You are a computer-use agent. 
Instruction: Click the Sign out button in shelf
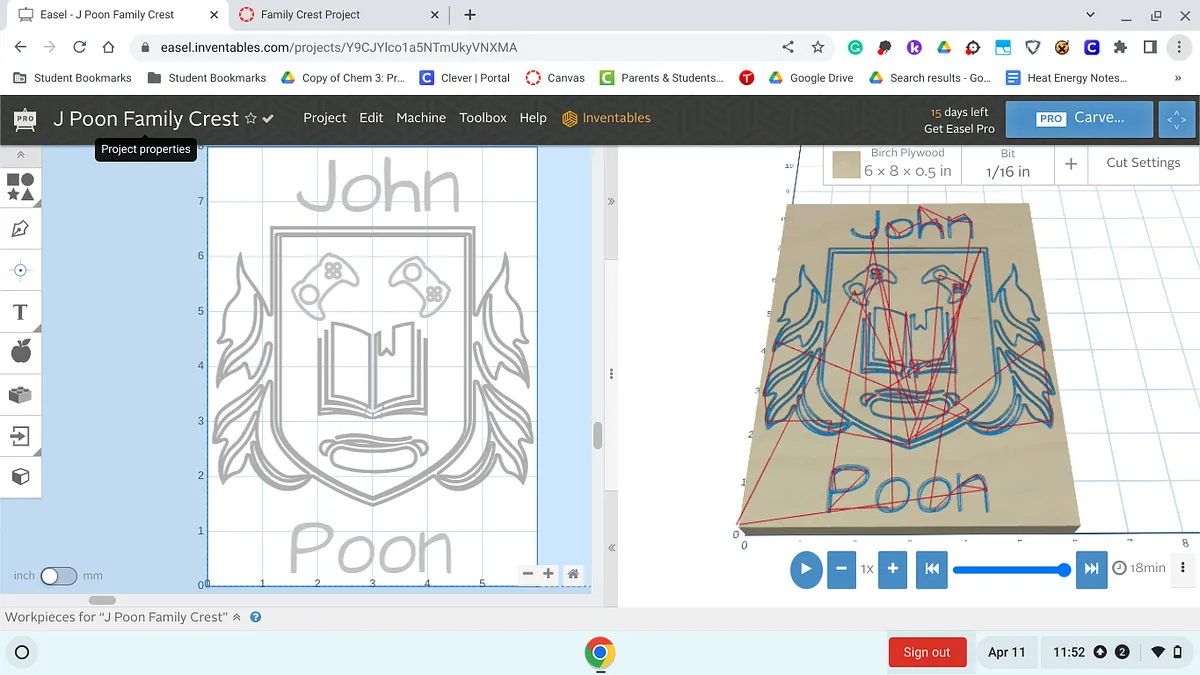point(926,652)
